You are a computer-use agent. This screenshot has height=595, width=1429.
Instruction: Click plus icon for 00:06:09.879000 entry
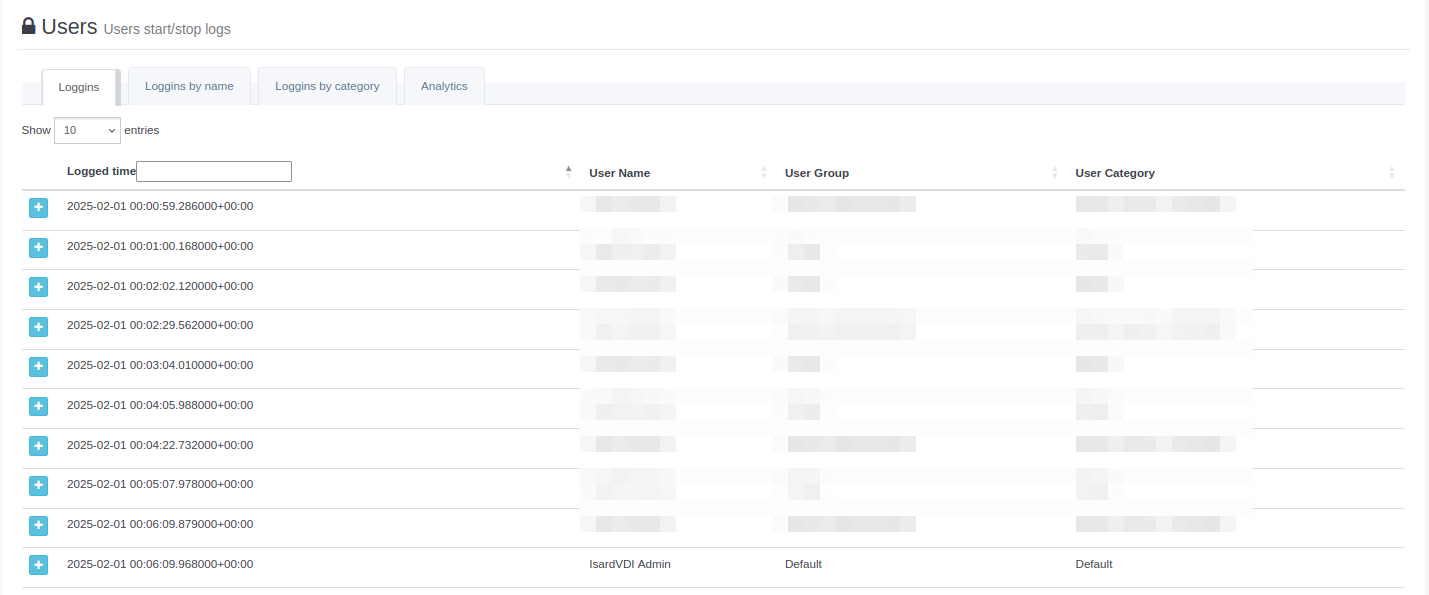point(38,525)
